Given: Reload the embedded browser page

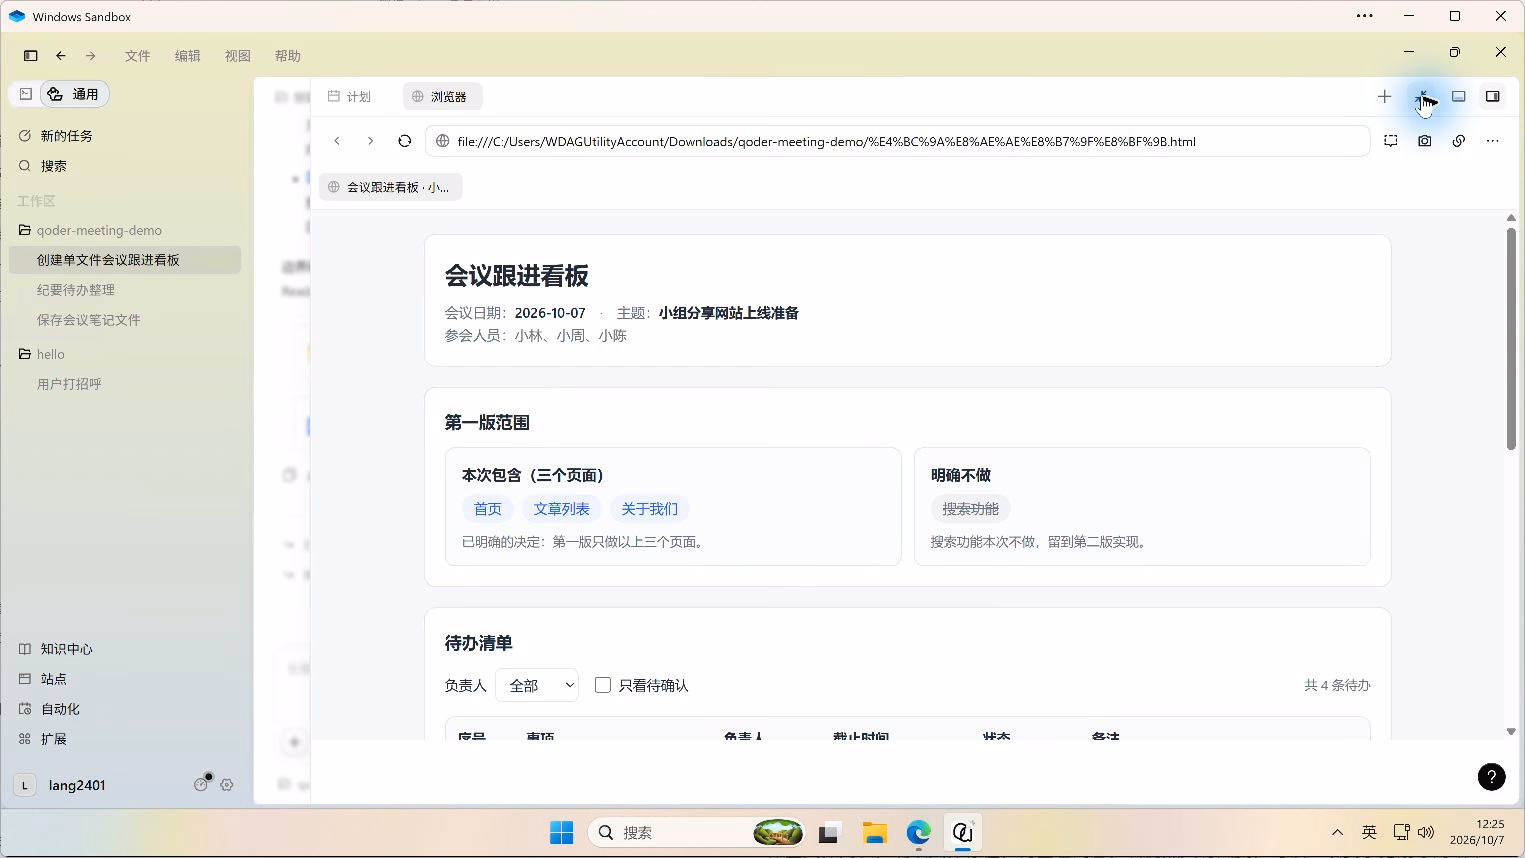Looking at the screenshot, I should tap(404, 141).
